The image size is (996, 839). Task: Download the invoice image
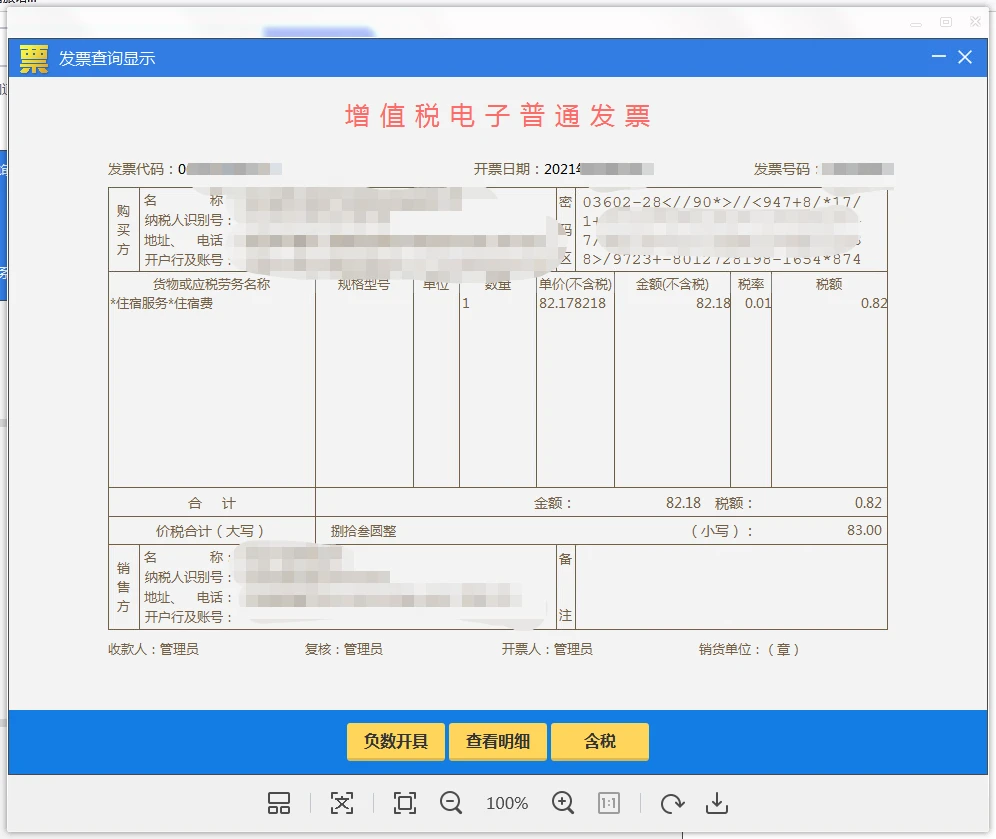pos(717,803)
